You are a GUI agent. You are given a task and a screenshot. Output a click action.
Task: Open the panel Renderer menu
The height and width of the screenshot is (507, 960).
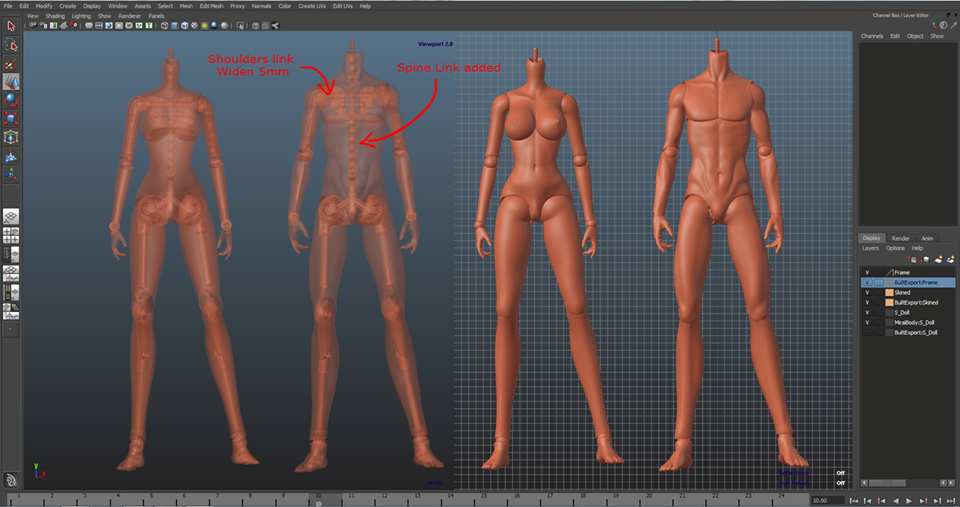129,16
